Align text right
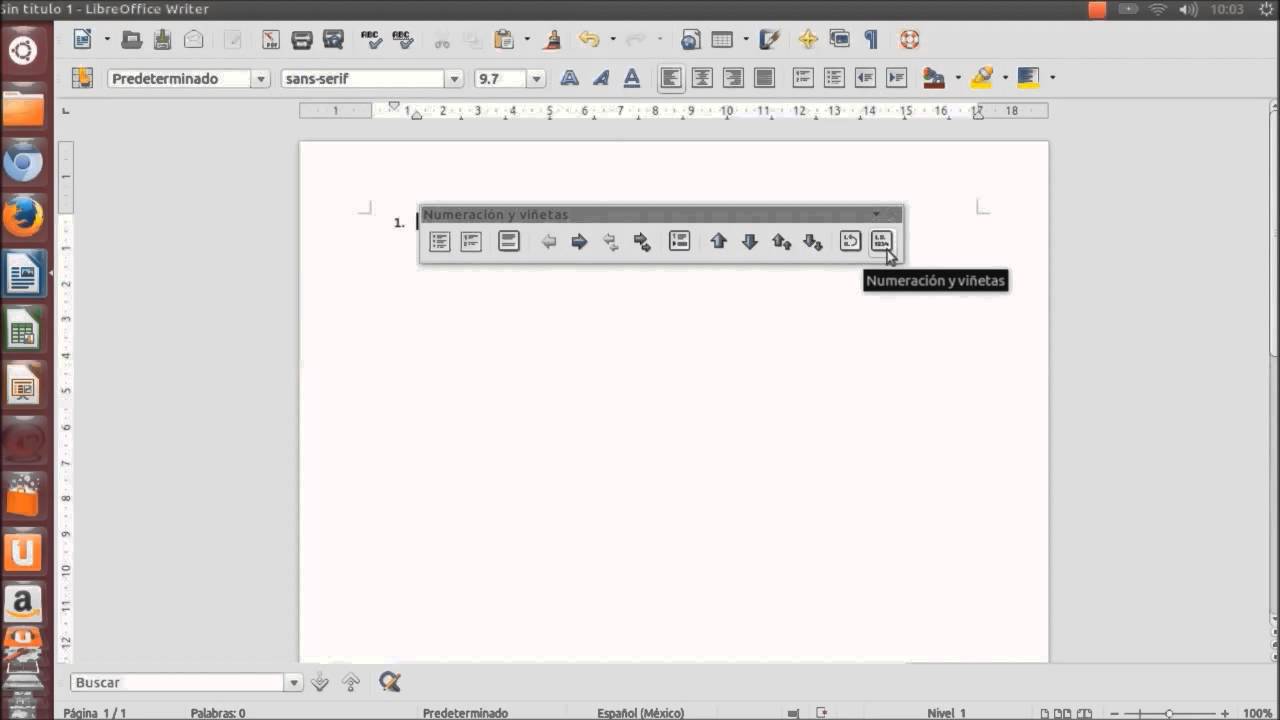 tap(733, 78)
